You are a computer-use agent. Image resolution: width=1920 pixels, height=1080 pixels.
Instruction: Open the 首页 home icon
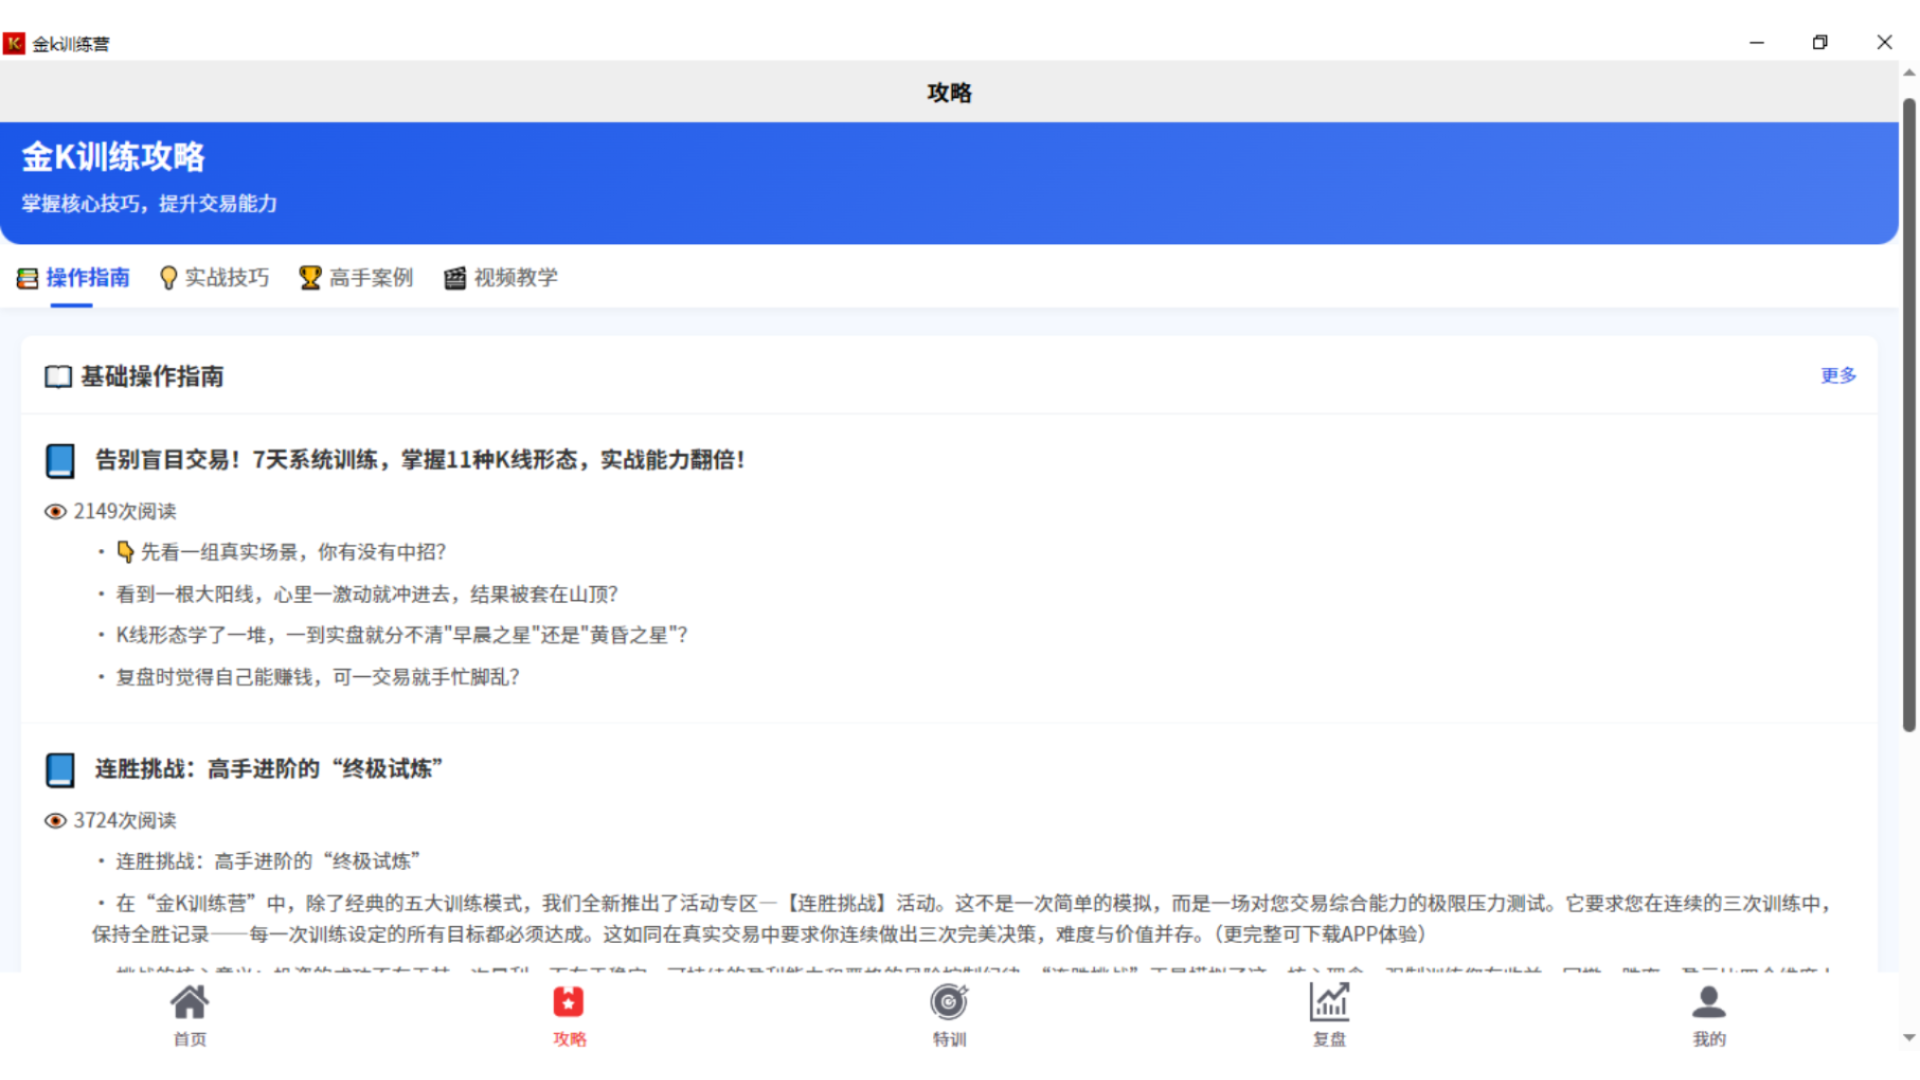pyautogui.click(x=189, y=1002)
